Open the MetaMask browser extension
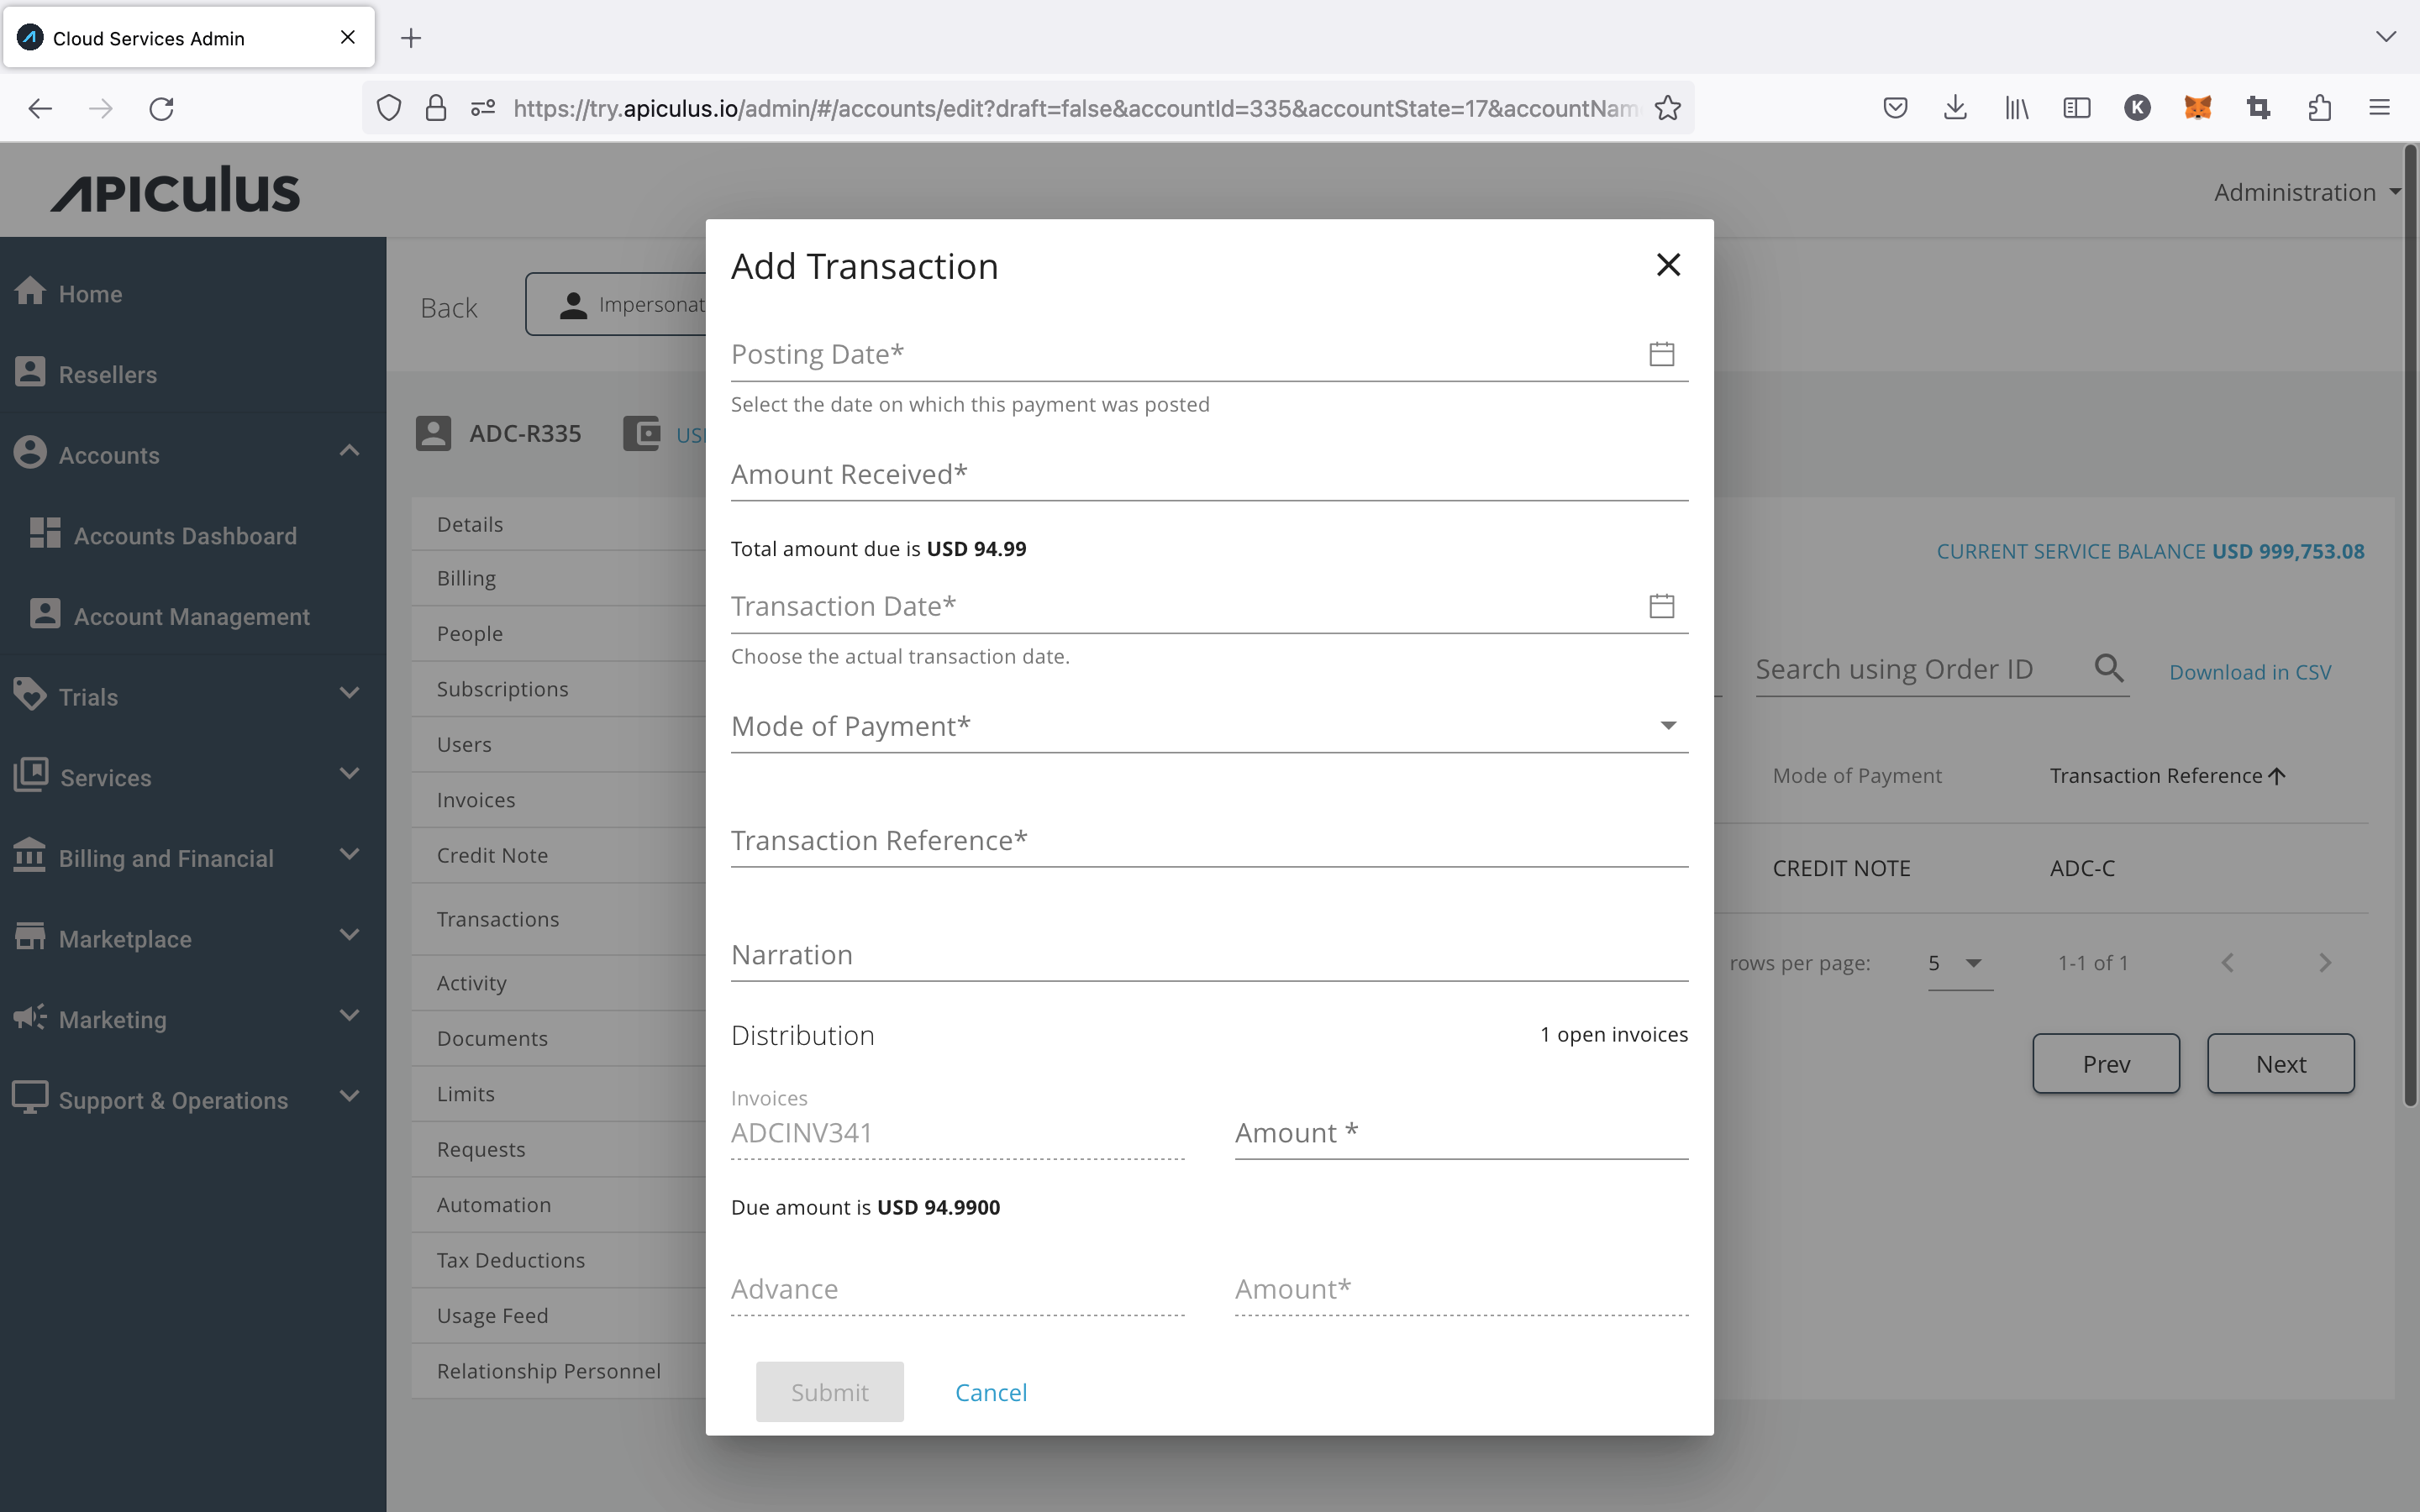2420x1512 pixels. 2199,108
